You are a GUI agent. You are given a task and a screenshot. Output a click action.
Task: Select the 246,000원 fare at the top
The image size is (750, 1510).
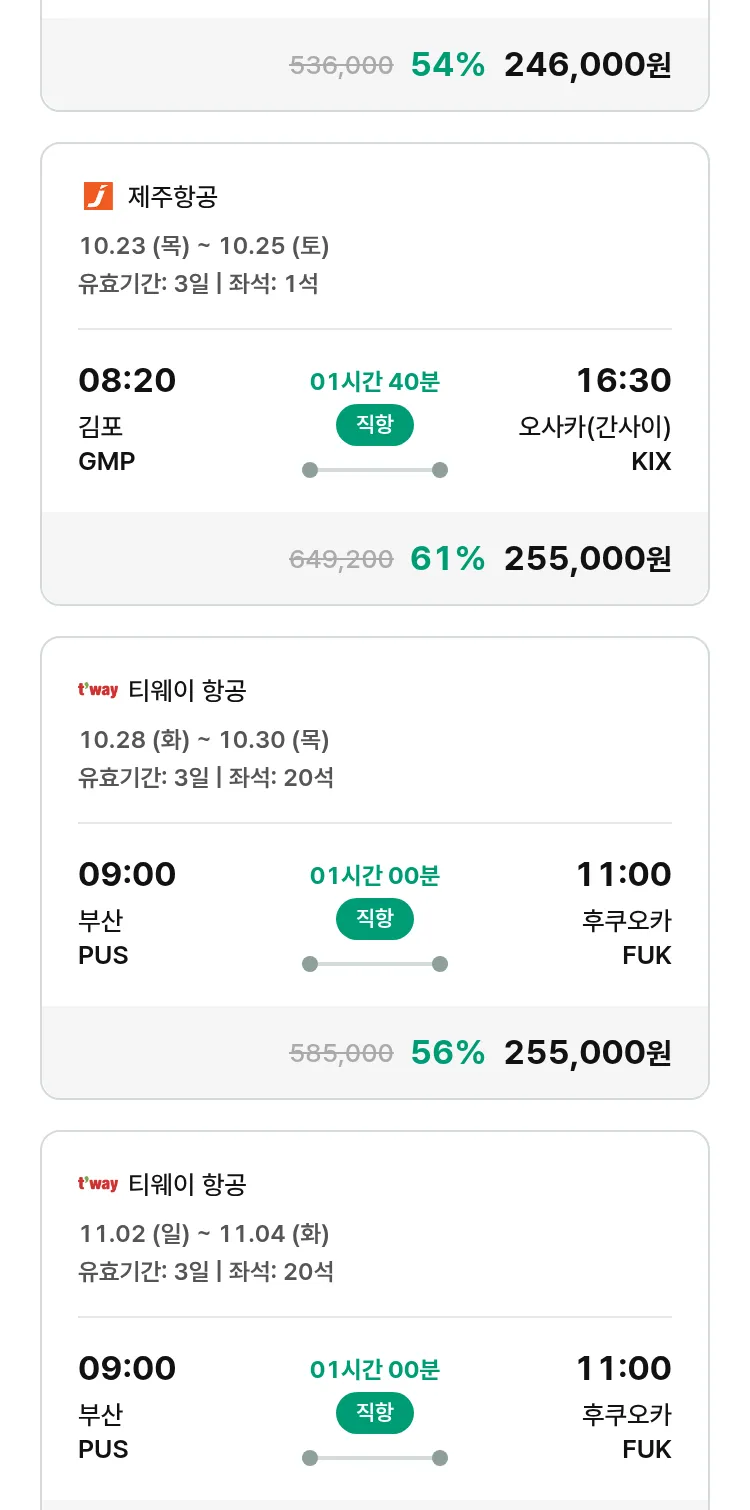click(587, 65)
